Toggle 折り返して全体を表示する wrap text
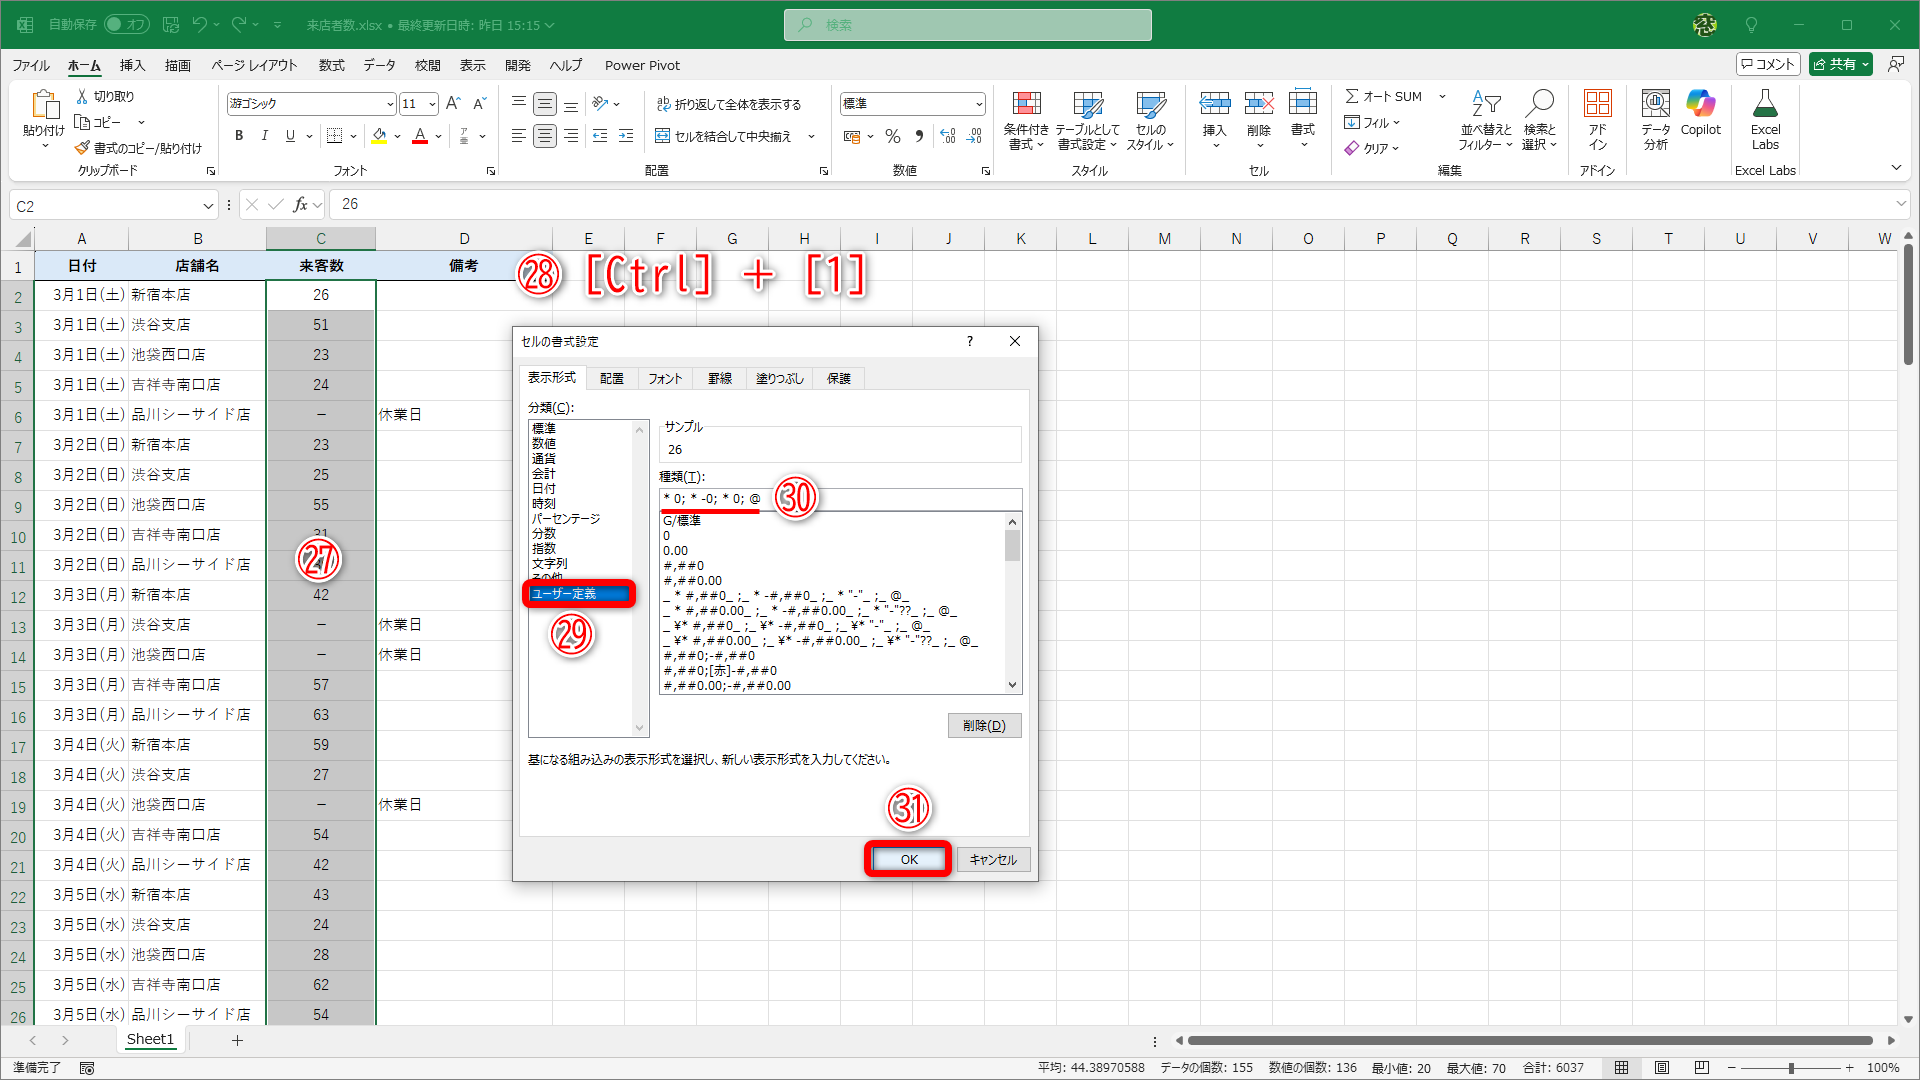1920x1080 pixels. [x=730, y=103]
